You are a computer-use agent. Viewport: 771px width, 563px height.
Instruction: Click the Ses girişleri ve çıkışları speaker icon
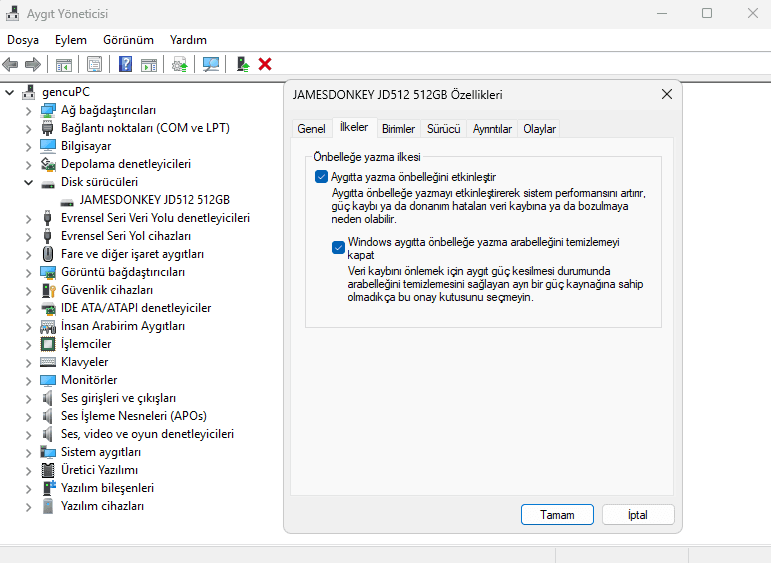[47, 398]
